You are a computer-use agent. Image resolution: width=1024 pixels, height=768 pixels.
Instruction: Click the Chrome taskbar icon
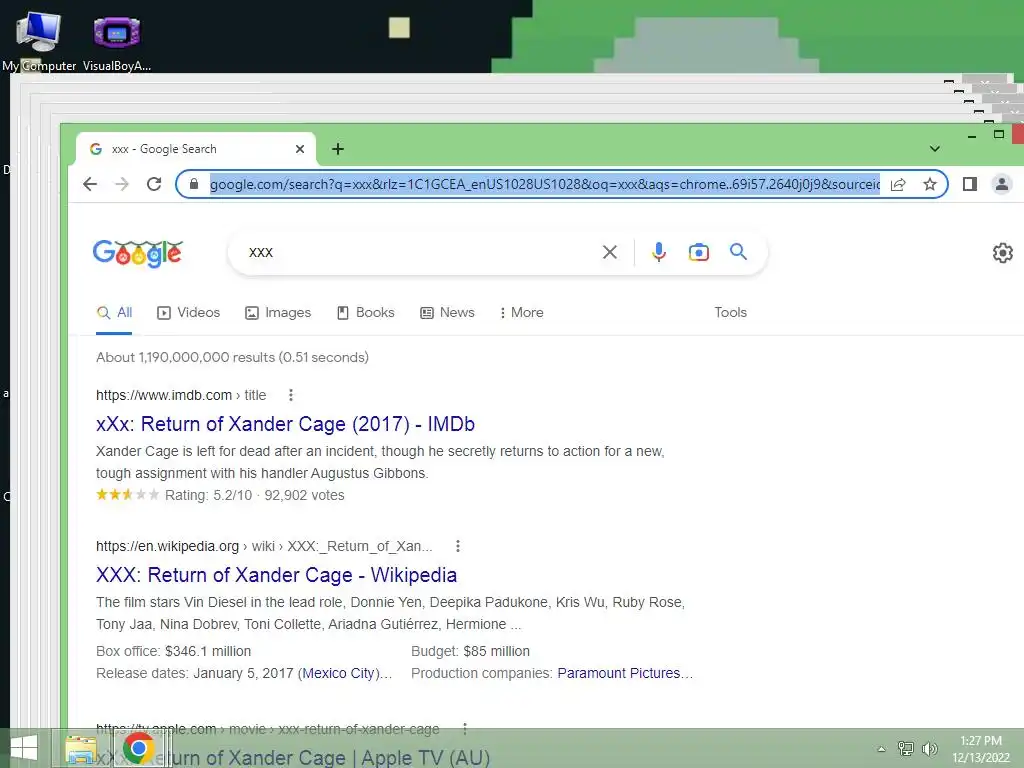[138, 748]
